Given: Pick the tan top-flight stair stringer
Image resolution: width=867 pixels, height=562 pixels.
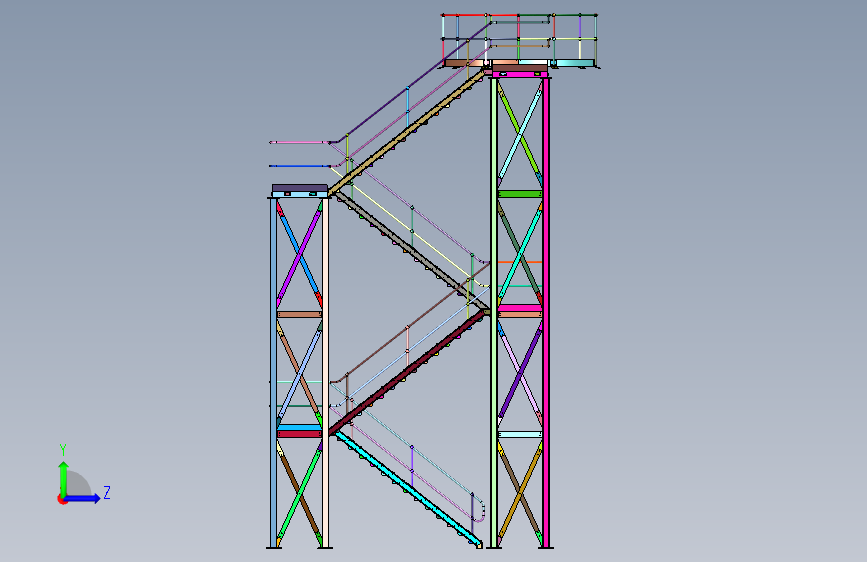Looking at the screenshot, I should tap(406, 133).
